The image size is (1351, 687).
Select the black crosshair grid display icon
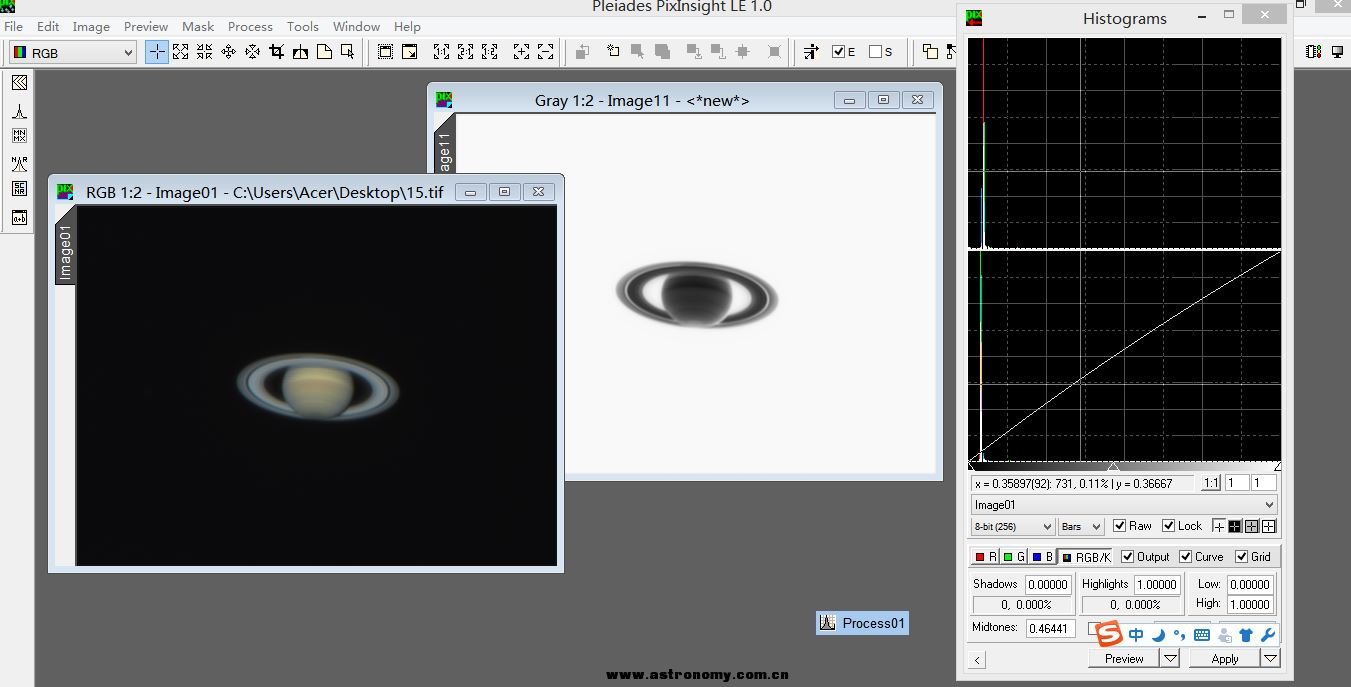(1235, 526)
